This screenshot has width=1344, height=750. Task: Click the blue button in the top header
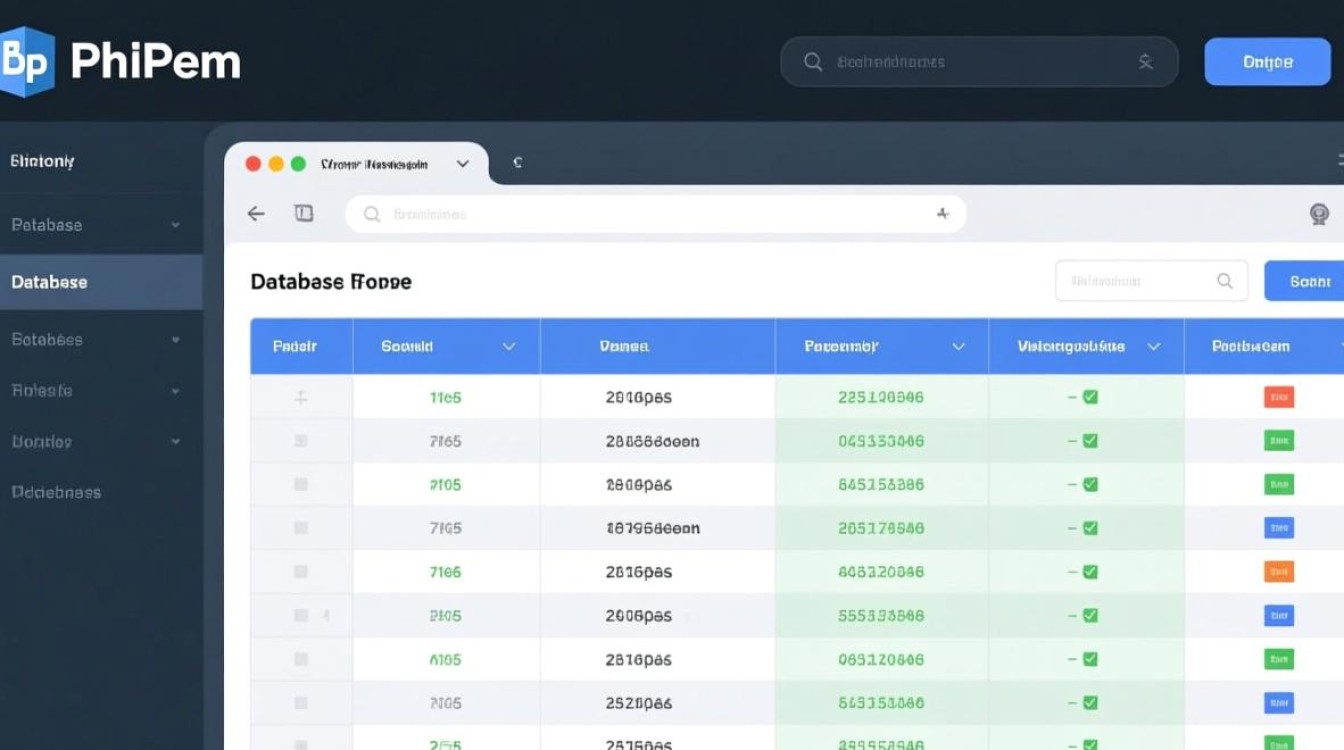pyautogui.click(x=1267, y=62)
